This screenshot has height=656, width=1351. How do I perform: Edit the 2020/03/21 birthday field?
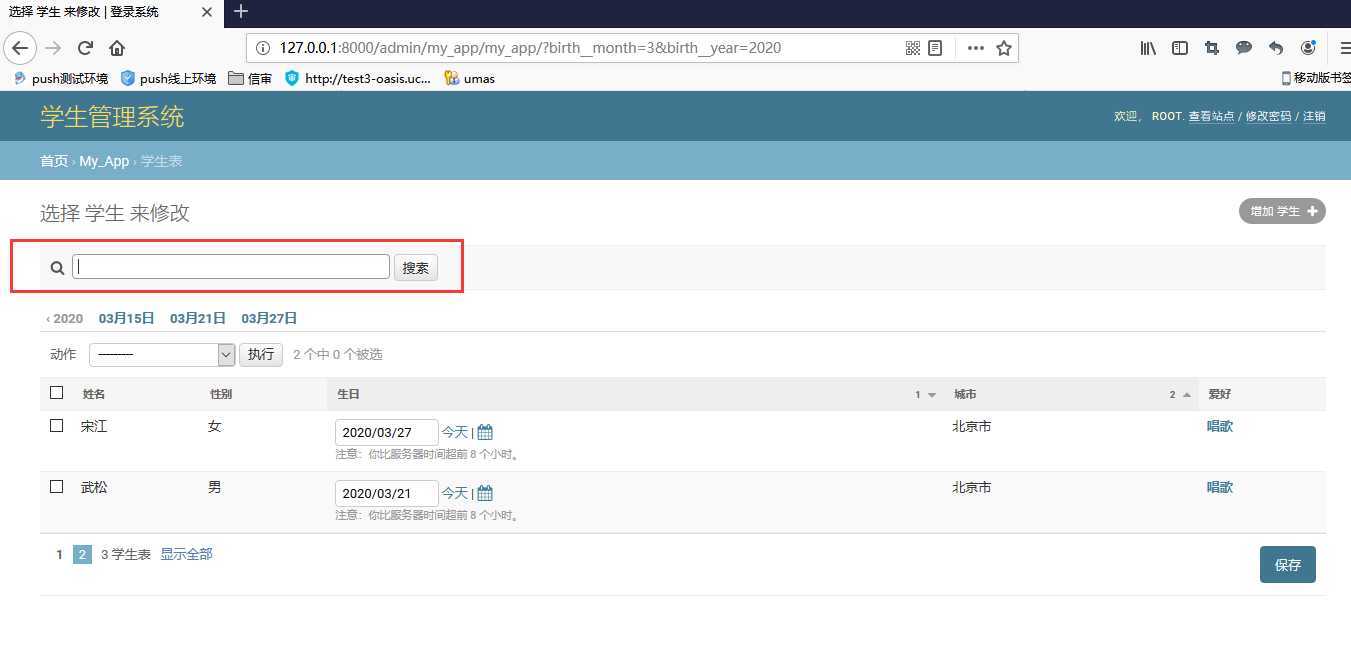coord(387,493)
